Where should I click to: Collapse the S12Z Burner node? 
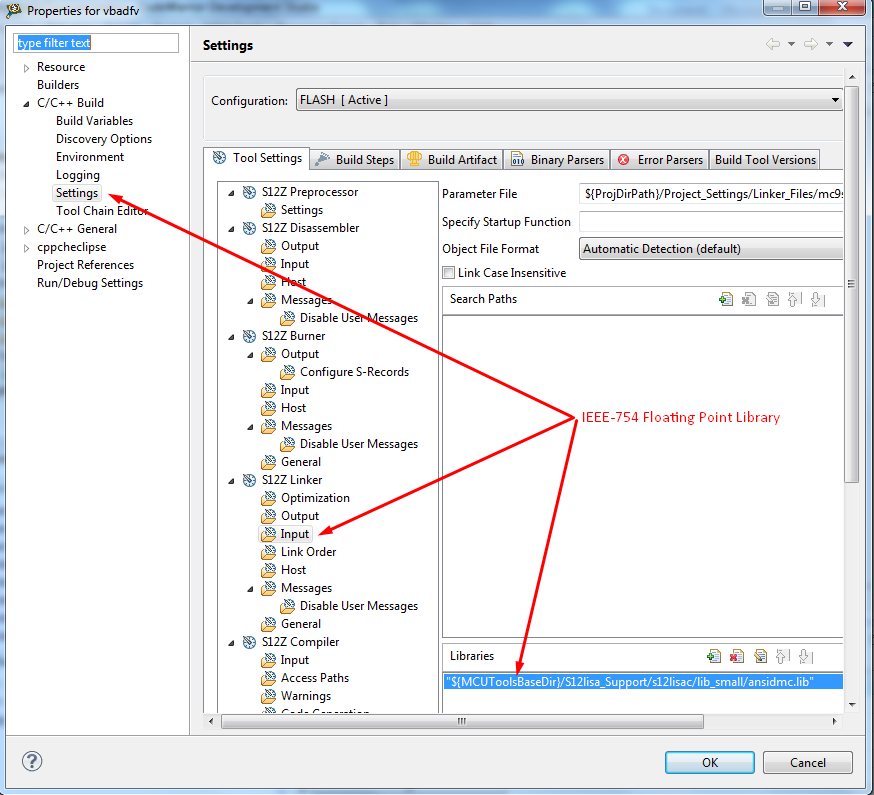[231, 337]
